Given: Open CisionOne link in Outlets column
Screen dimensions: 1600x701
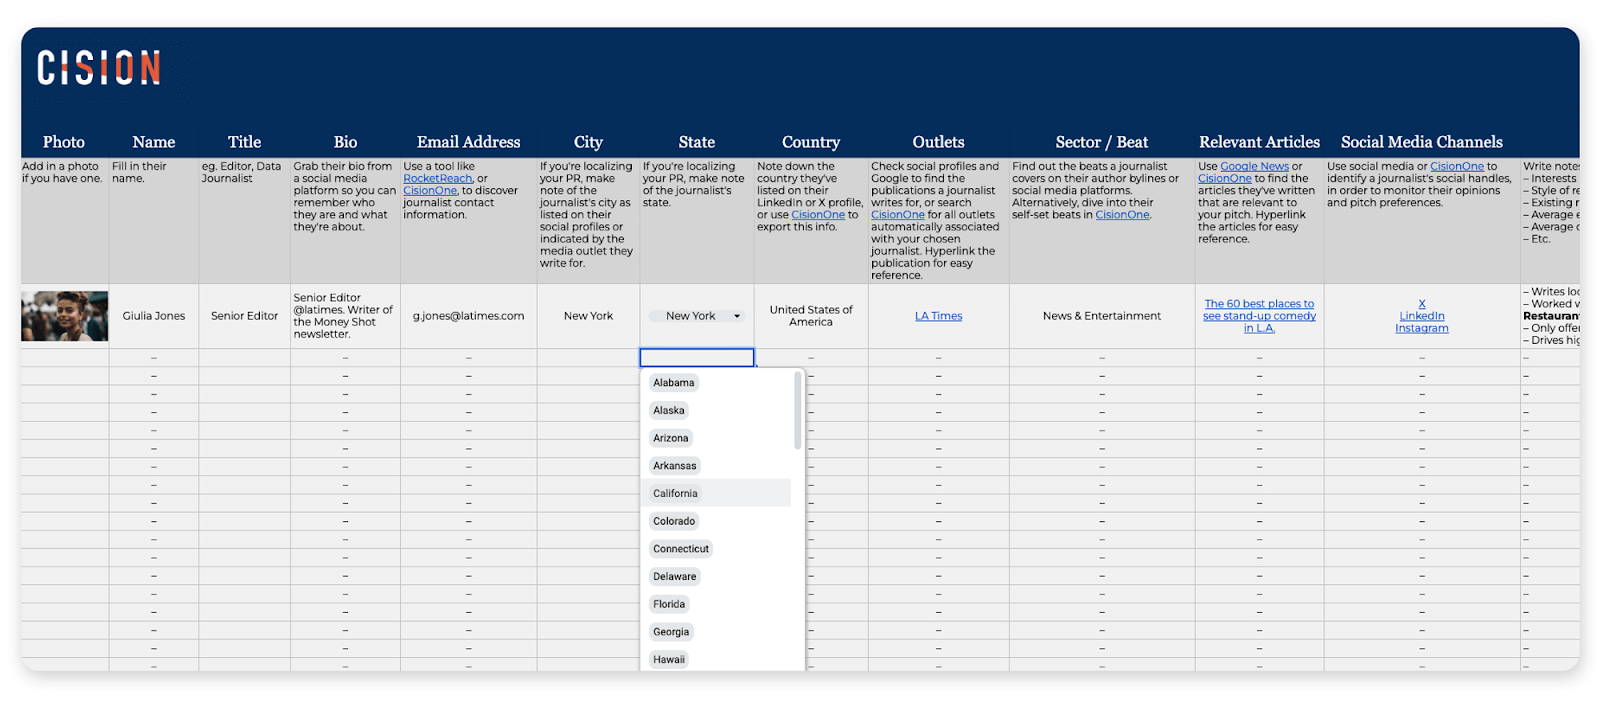Looking at the screenshot, I should coord(898,215).
